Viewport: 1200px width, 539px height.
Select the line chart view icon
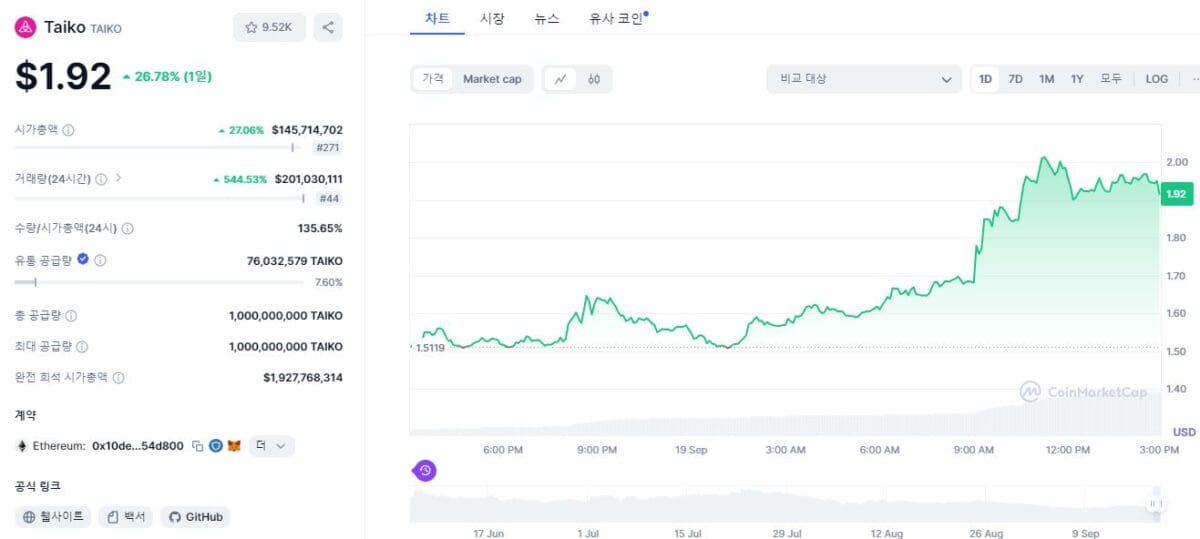click(561, 79)
